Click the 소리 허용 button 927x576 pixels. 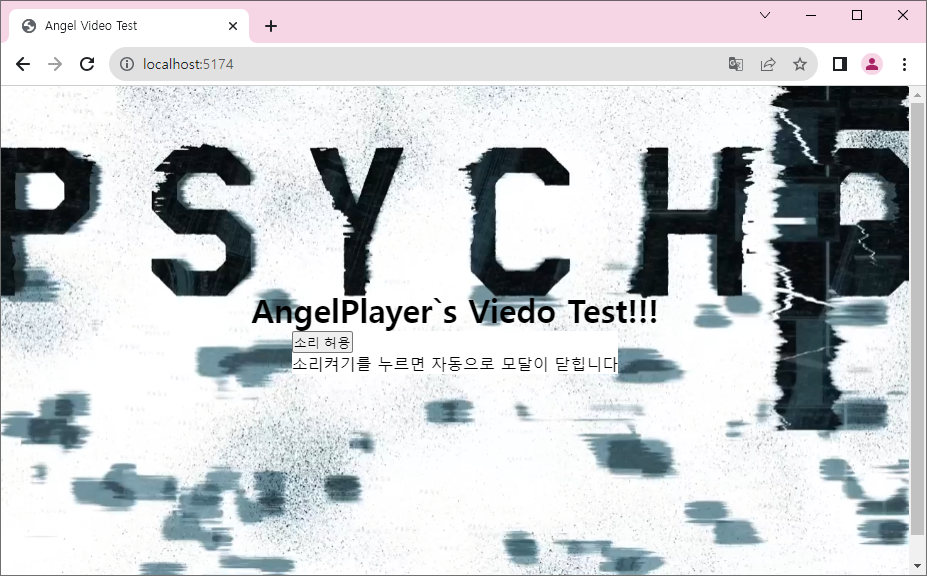(322, 342)
